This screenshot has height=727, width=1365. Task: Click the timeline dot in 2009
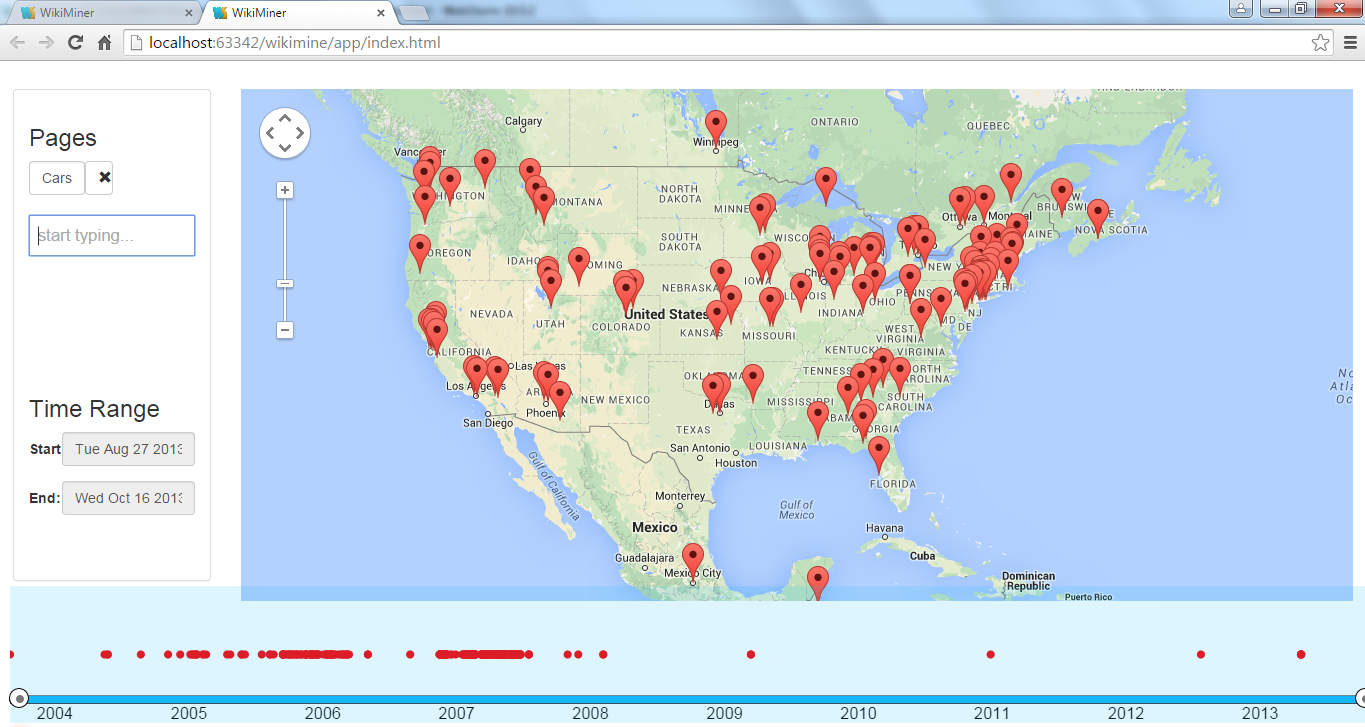click(x=751, y=654)
